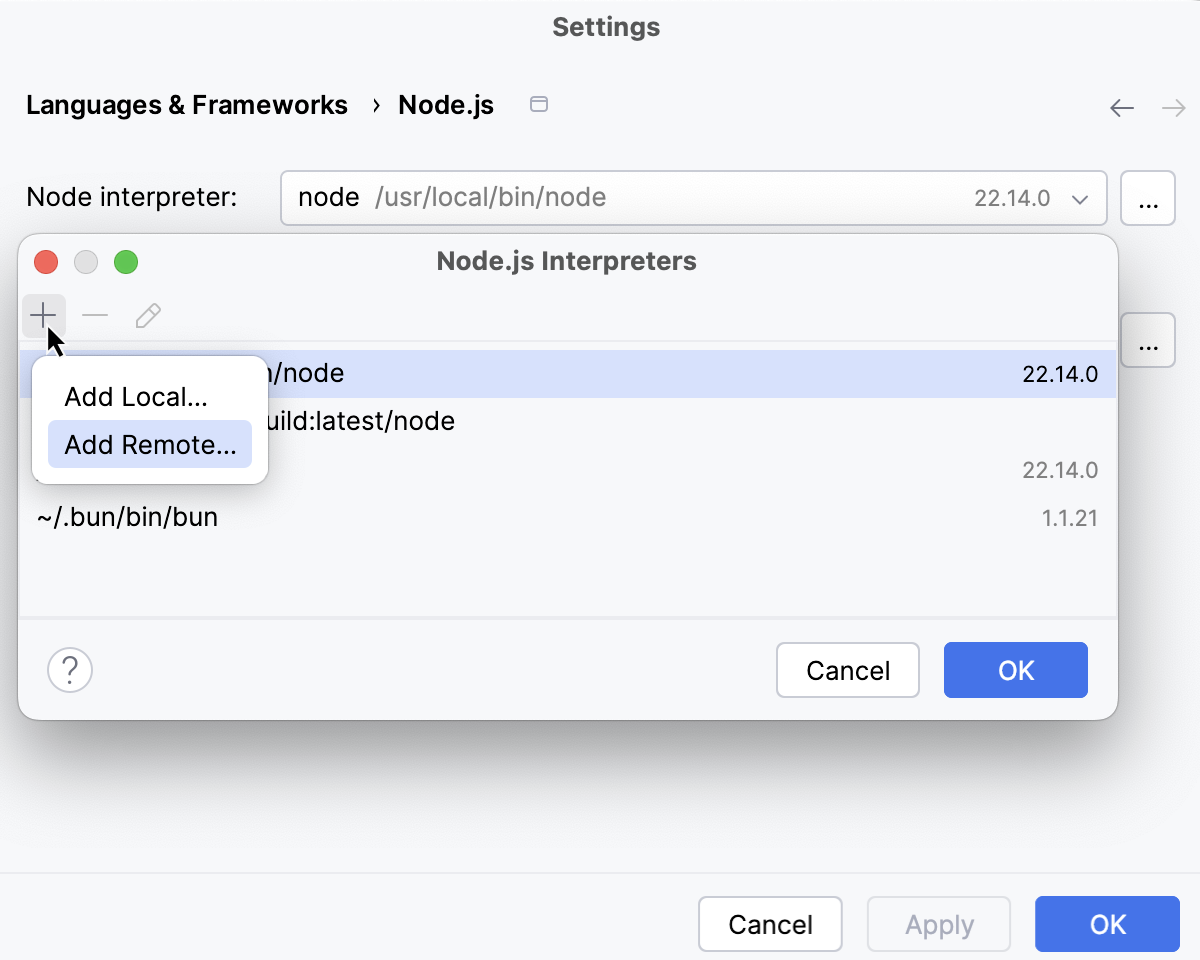Navigate forward using the right arrow icon
The image size is (1200, 960).
pyautogui.click(x=1173, y=107)
